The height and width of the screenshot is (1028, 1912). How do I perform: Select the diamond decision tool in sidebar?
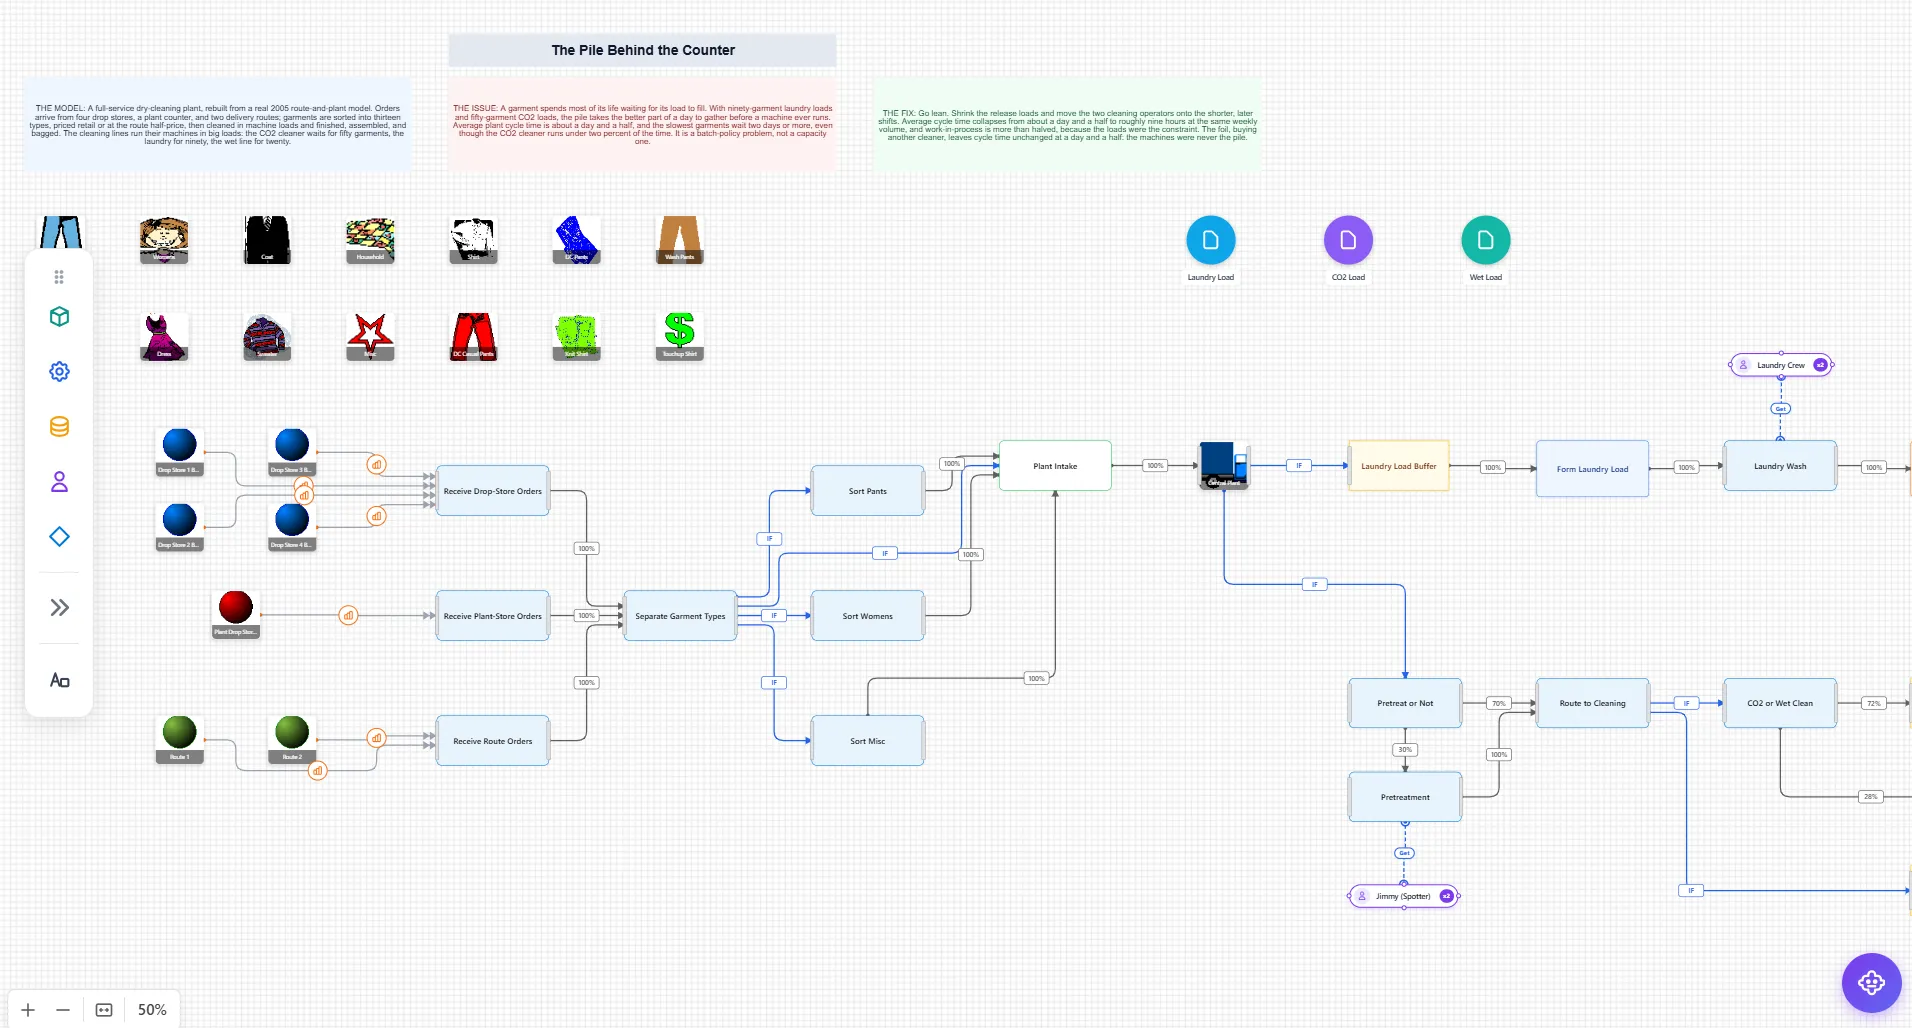(x=59, y=537)
